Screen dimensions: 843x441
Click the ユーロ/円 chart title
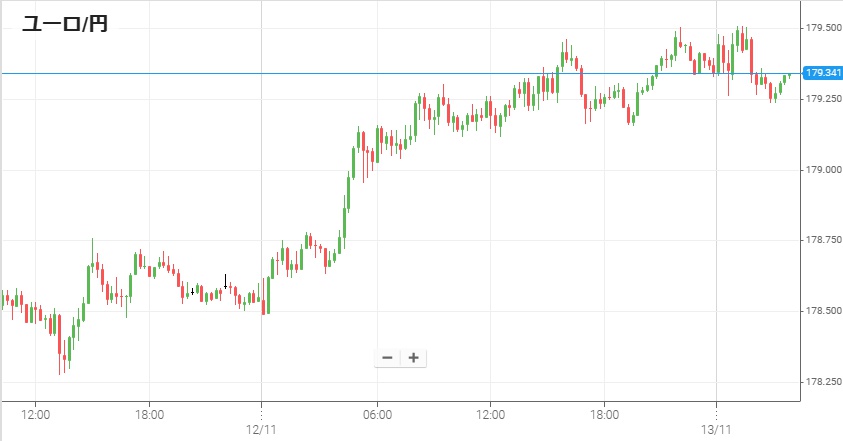65,24
